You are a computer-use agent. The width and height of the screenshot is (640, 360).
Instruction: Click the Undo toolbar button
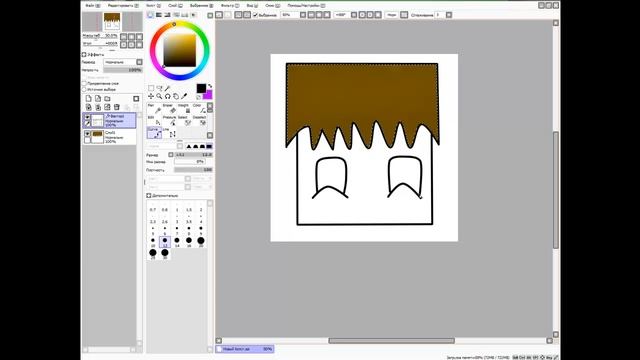coord(219,15)
